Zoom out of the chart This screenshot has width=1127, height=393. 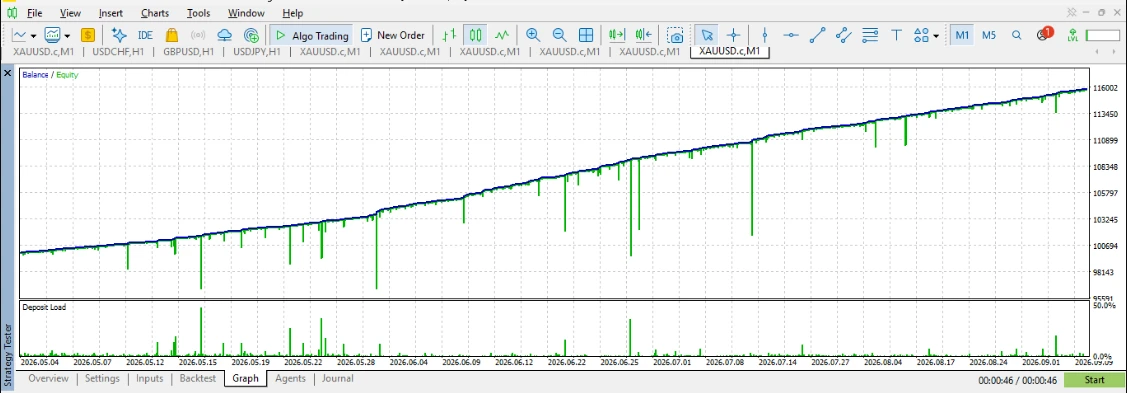click(x=559, y=34)
